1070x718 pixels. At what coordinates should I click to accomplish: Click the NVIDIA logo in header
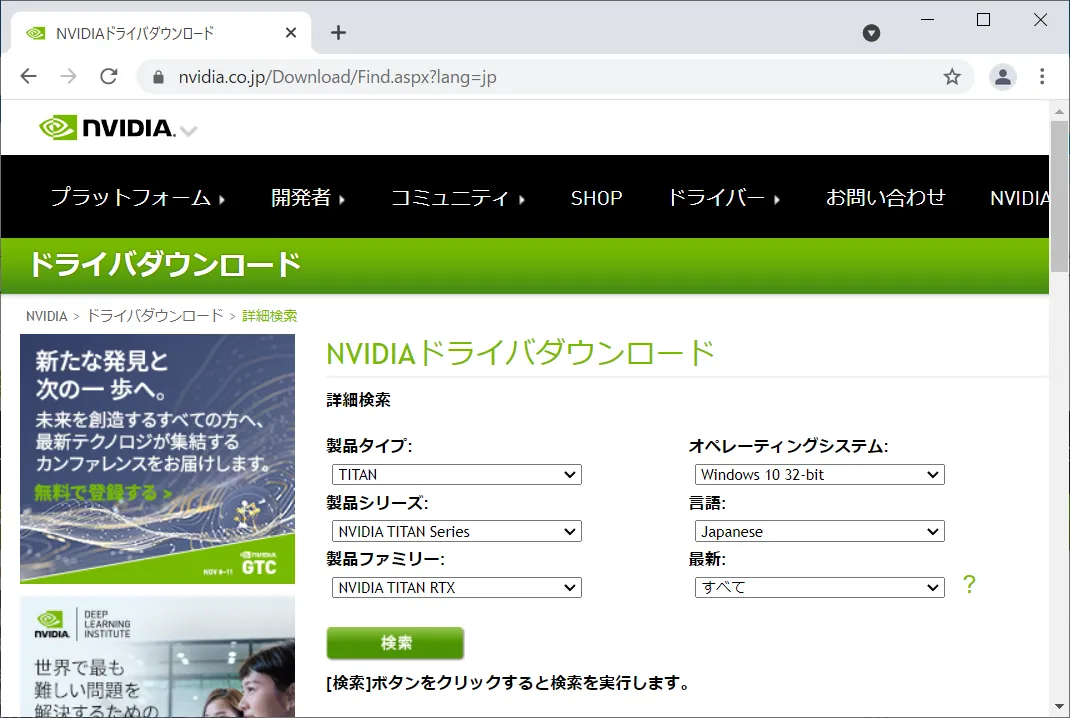pos(107,128)
